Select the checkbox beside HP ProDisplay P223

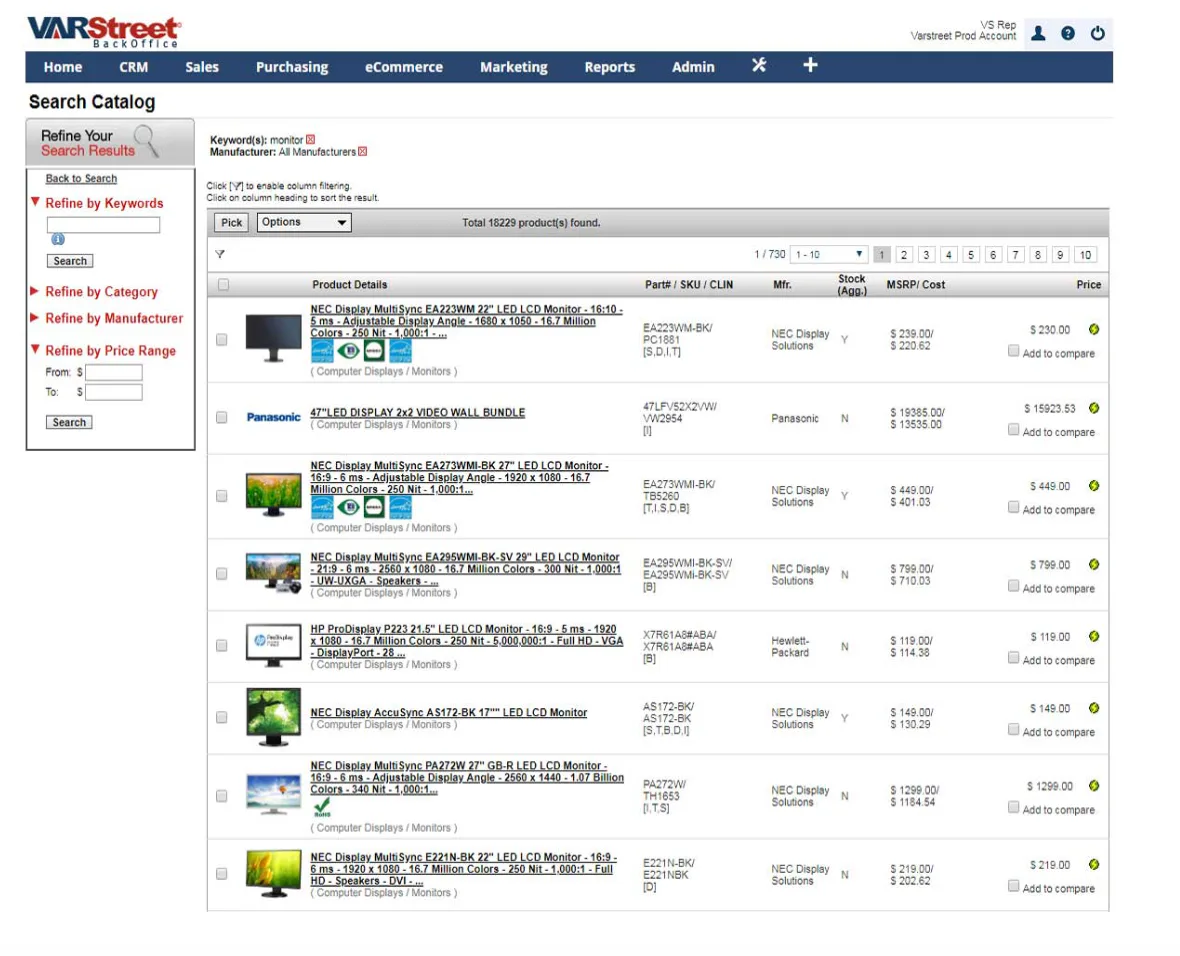(x=221, y=645)
